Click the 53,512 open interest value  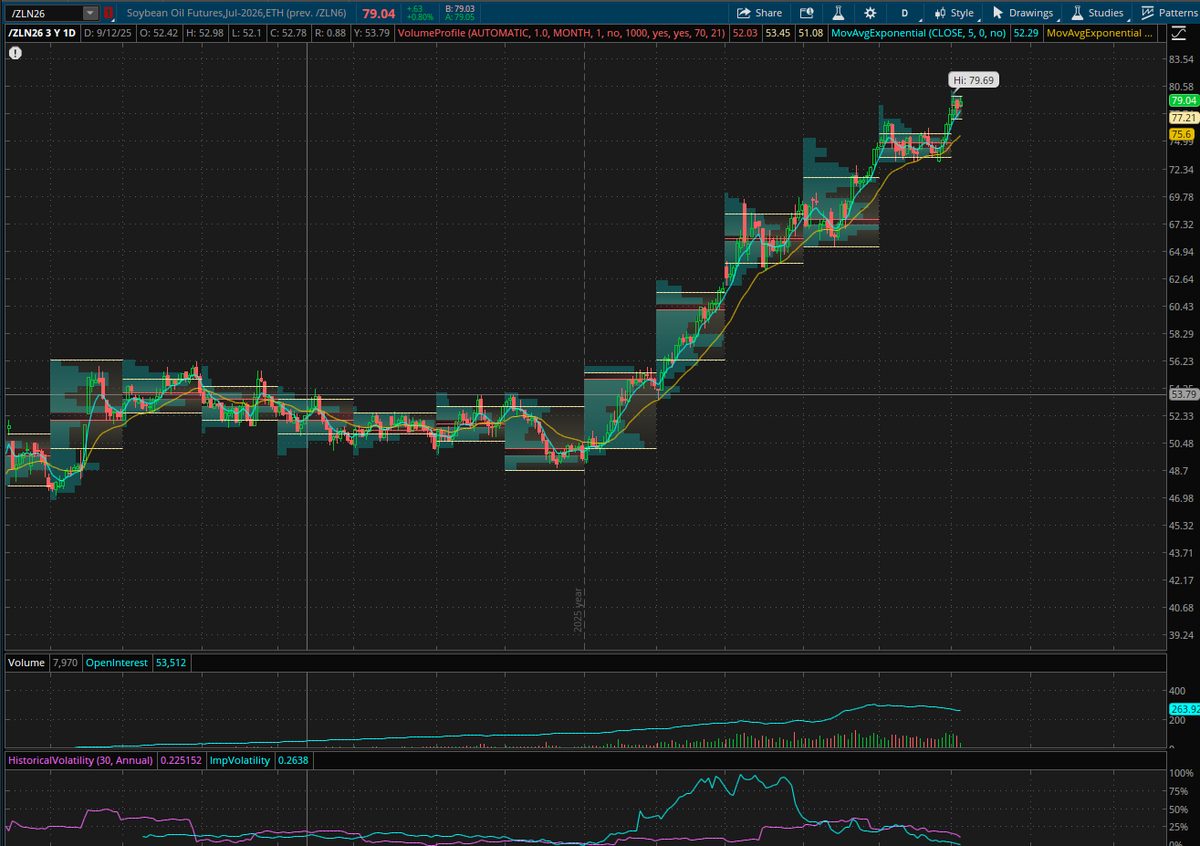[x=171, y=662]
